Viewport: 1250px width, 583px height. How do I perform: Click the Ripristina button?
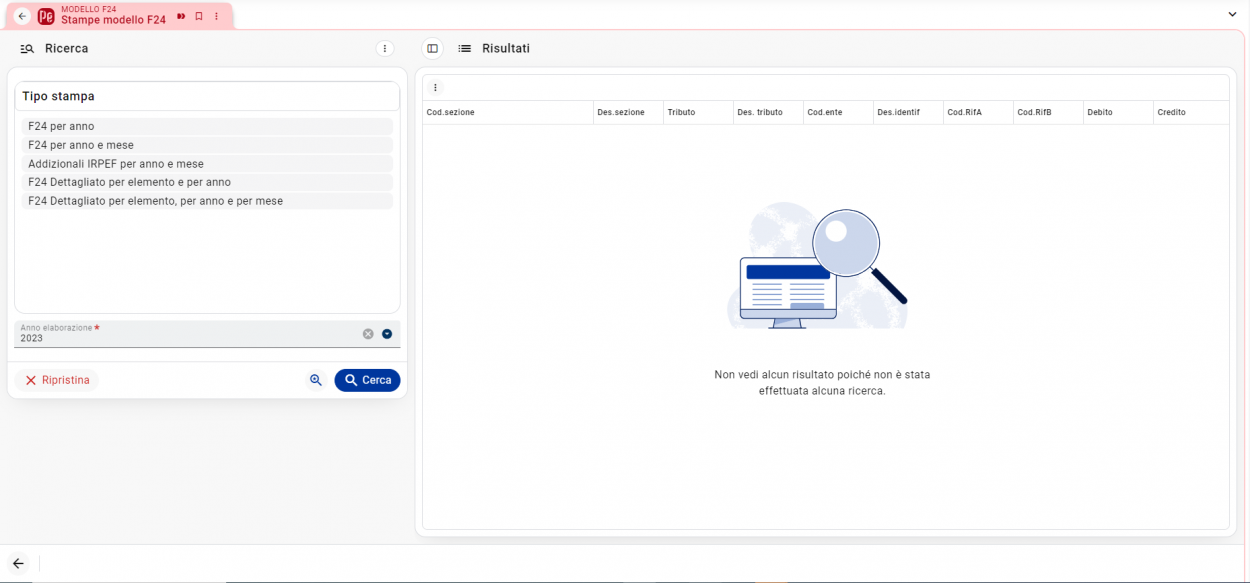[57, 380]
